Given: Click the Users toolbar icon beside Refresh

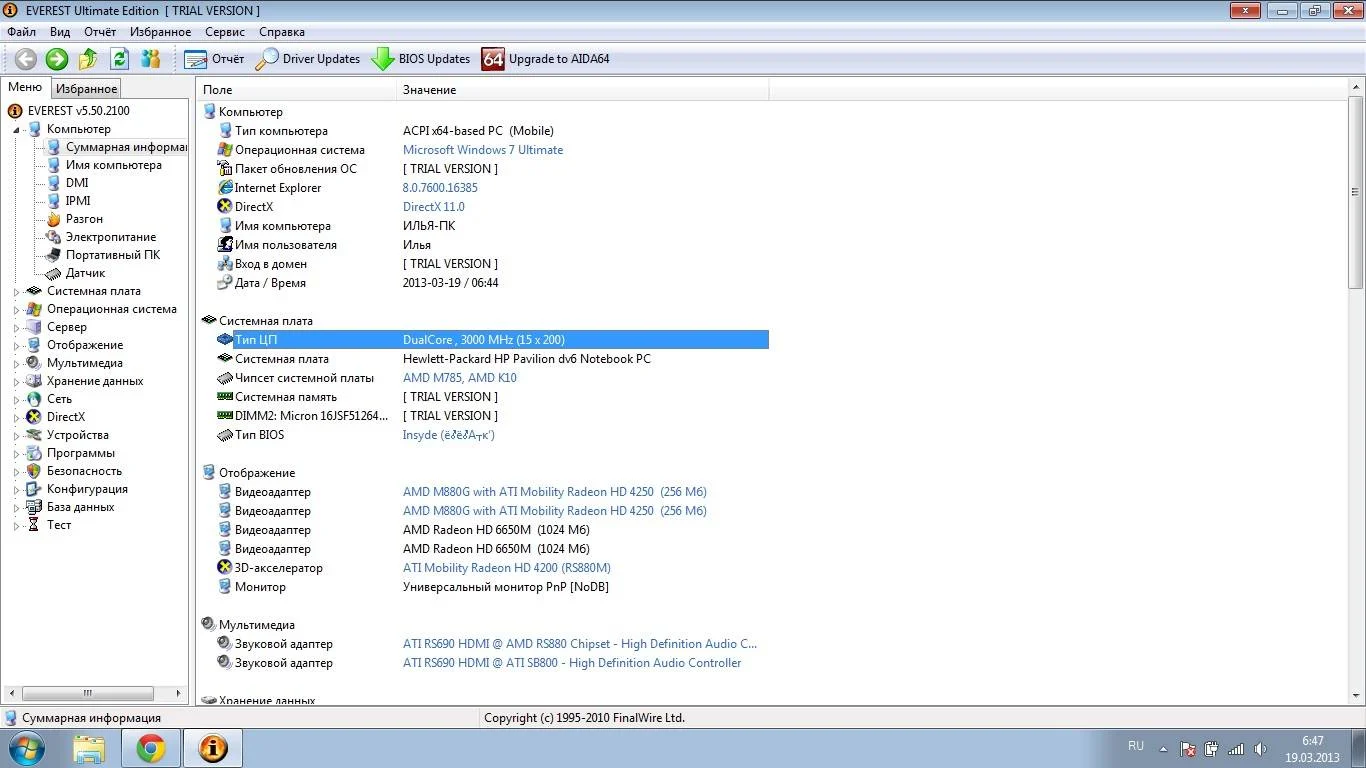Looking at the screenshot, I should pyautogui.click(x=151, y=59).
